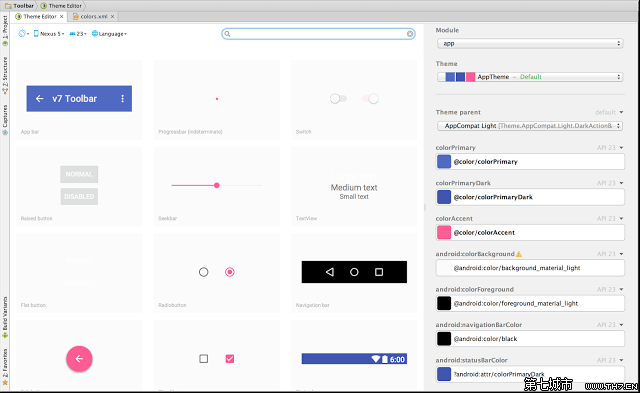Open the API 23 version selector
Viewport: 640px width, 393px height.
78,33
